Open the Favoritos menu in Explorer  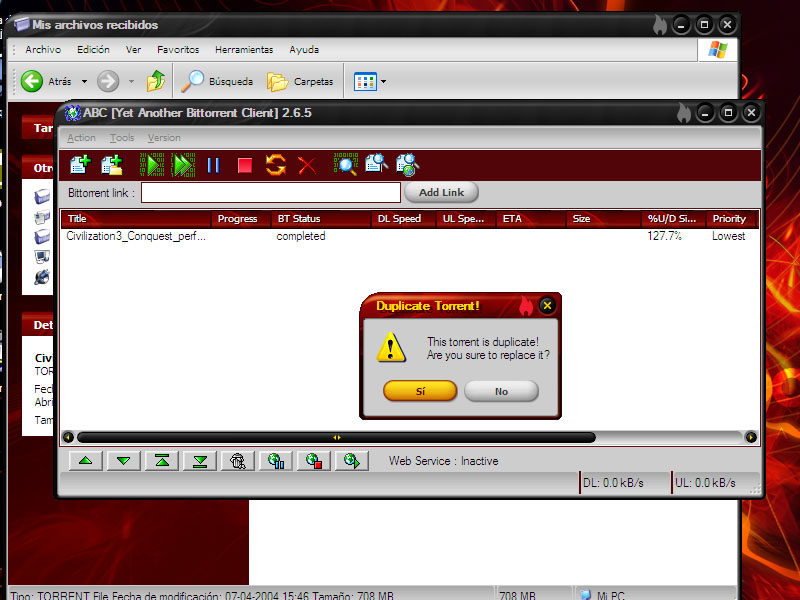tap(178, 49)
